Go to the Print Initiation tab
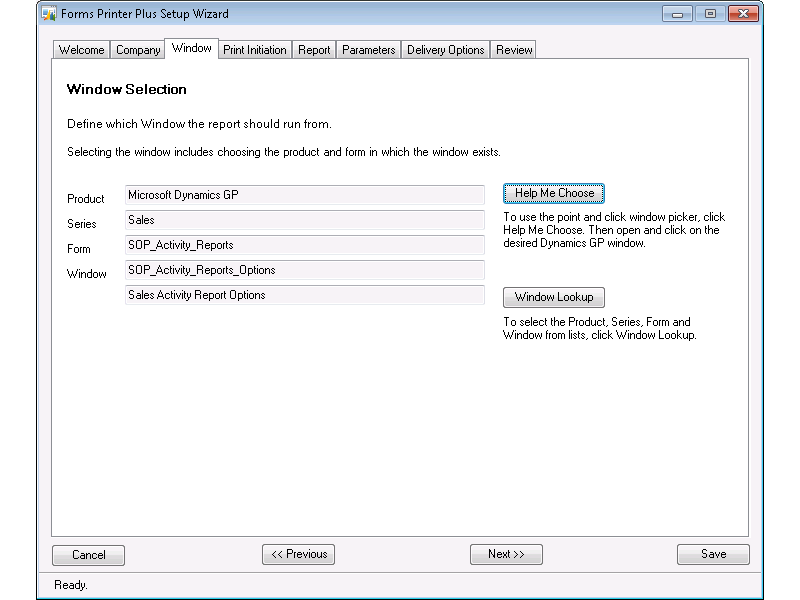 pos(254,50)
